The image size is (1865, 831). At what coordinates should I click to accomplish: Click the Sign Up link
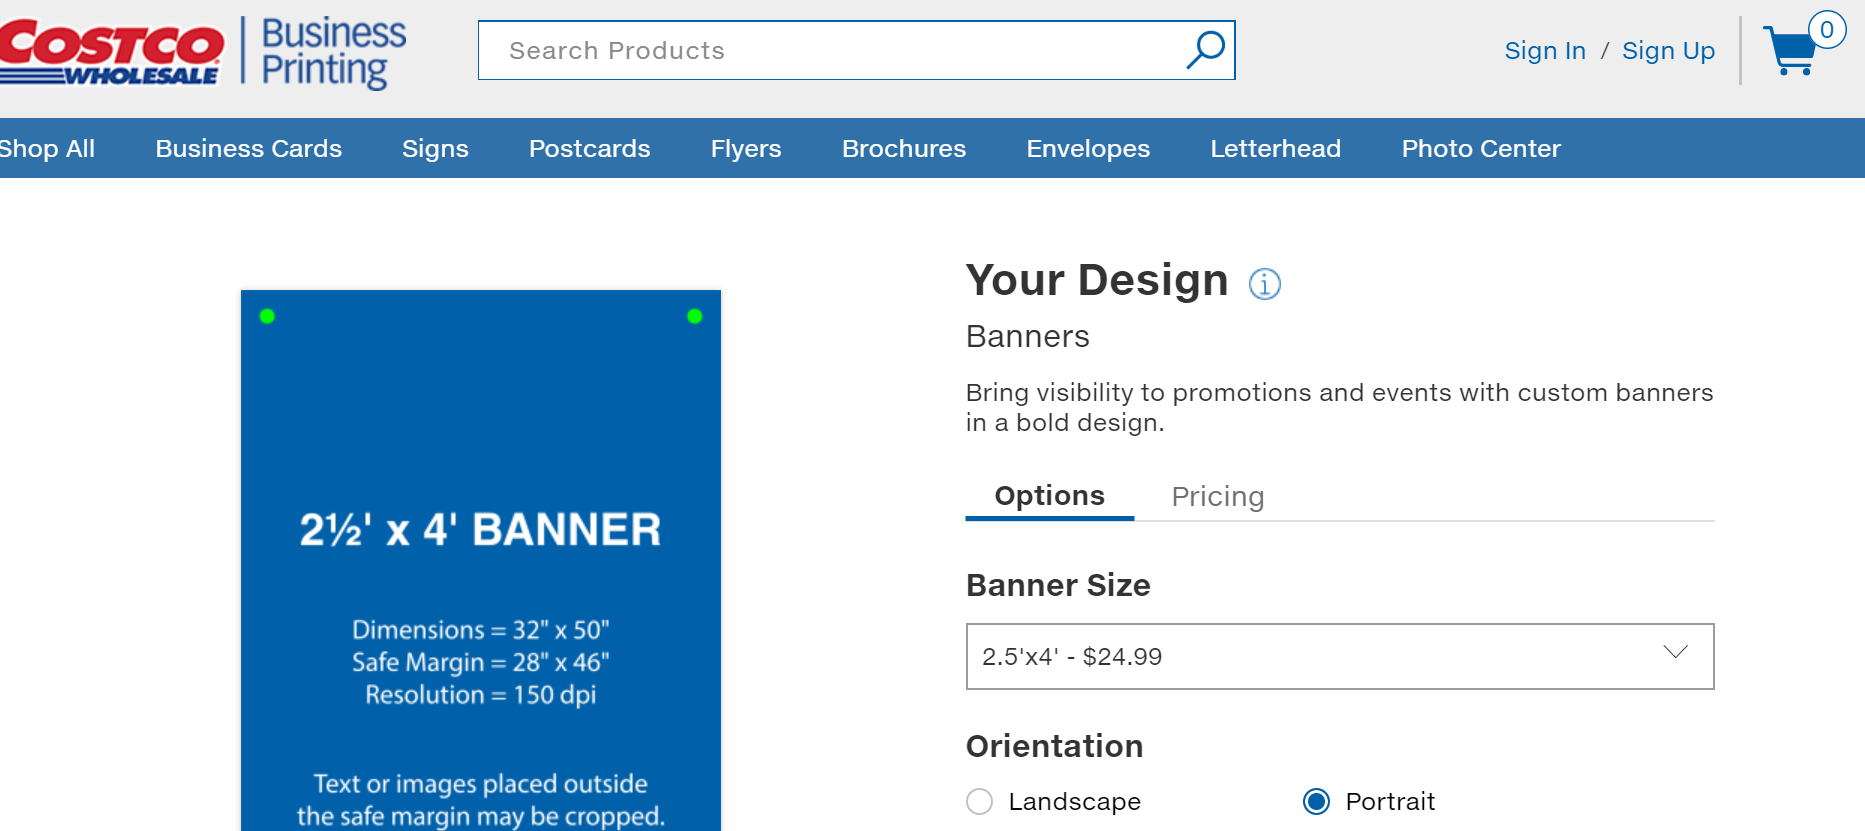click(1667, 51)
